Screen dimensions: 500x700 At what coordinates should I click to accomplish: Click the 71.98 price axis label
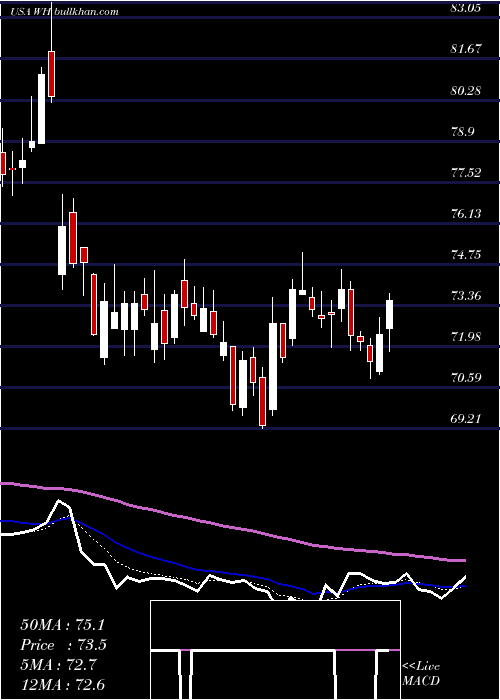[x=466, y=337]
